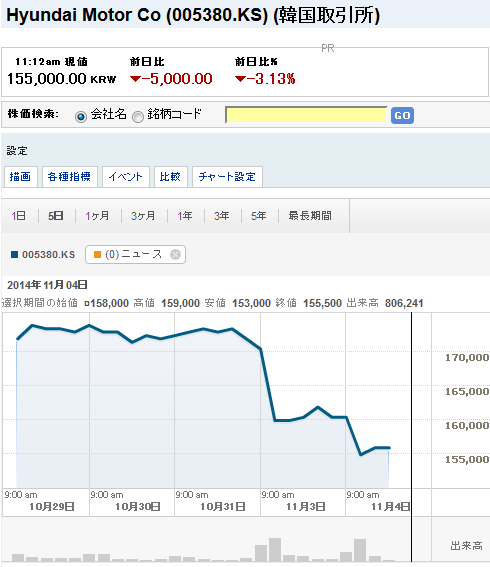Click the PR label above quote box
Viewport: 490px width, 567px height.
click(x=328, y=48)
